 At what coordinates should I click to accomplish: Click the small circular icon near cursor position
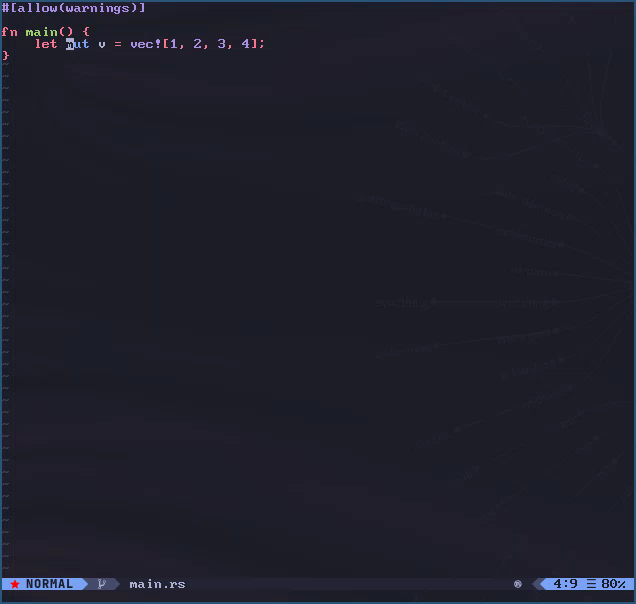point(518,584)
